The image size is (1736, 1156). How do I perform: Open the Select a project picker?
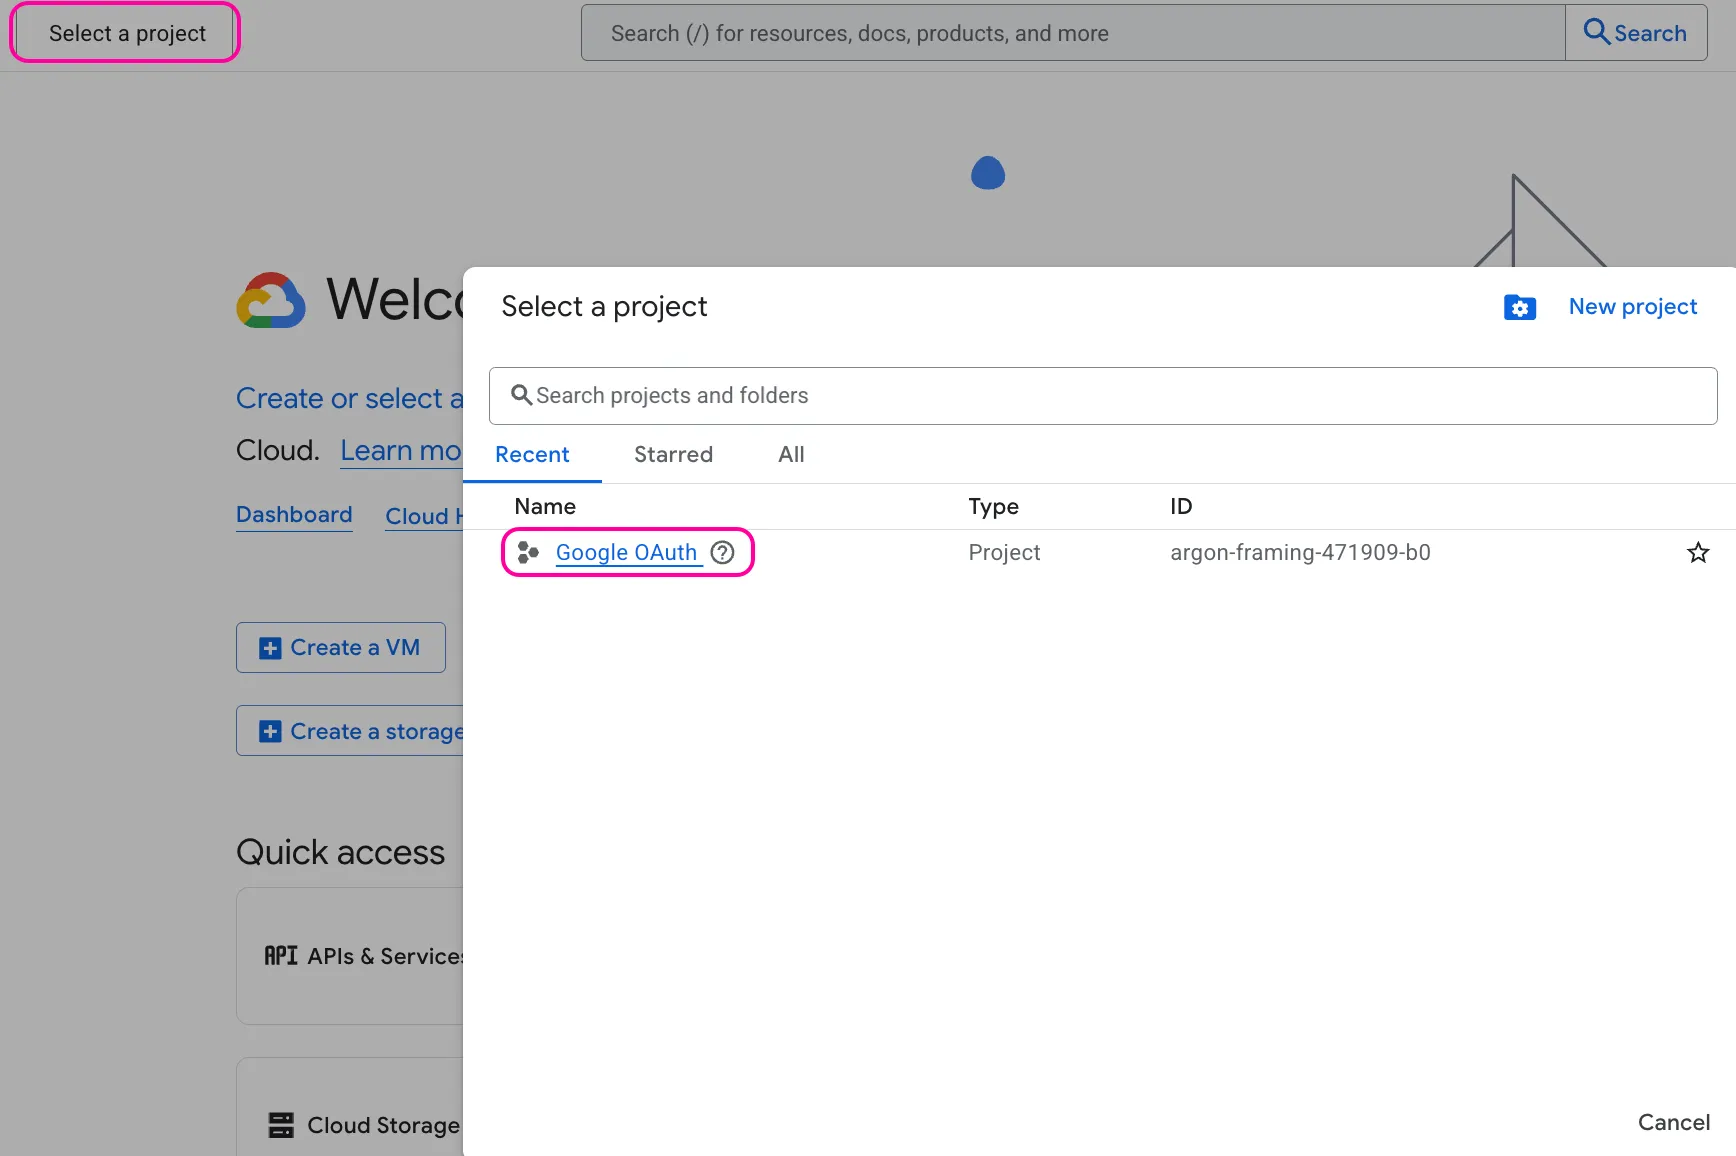(x=126, y=33)
